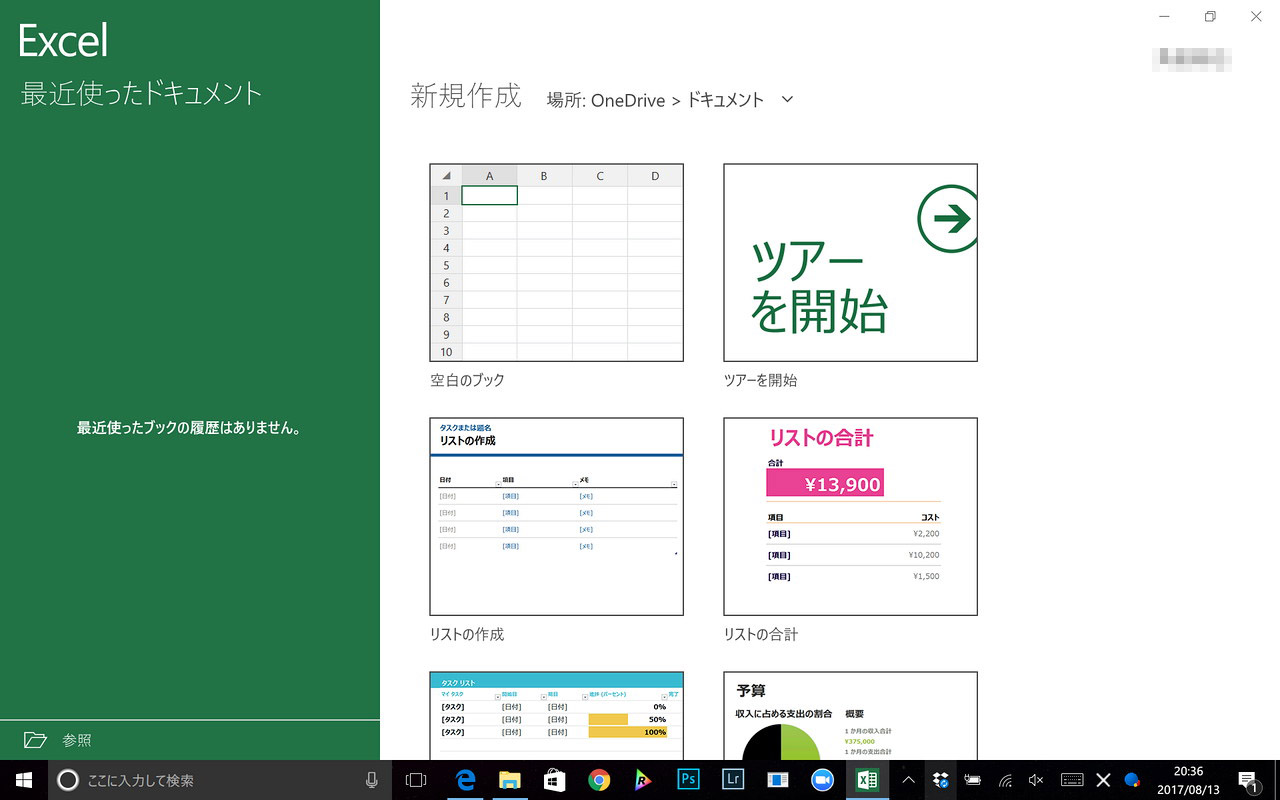The height and width of the screenshot is (800, 1280).
Task: Open Zoom from taskbar
Action: [x=822, y=780]
